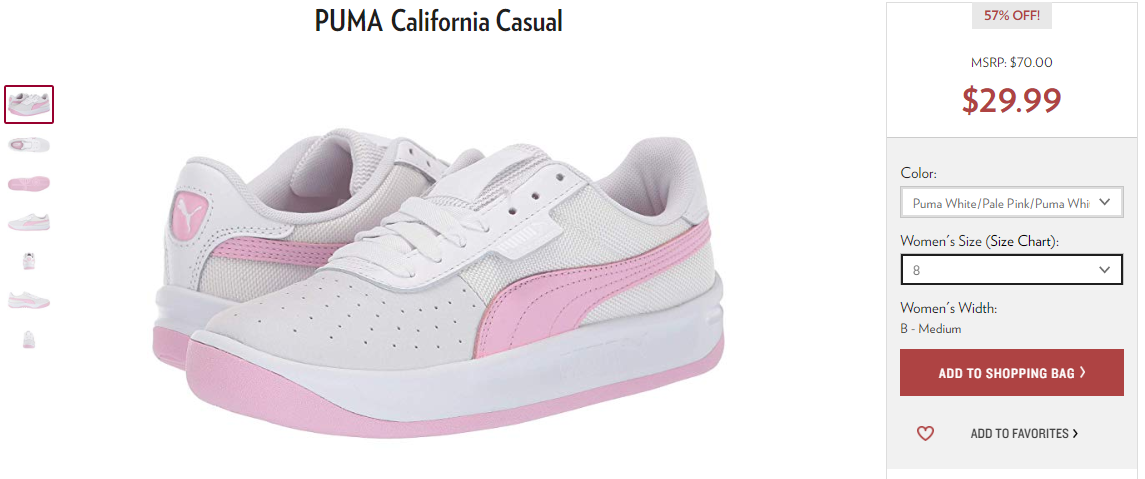Screen dimensions: 1145x479
Task: Select the first pair-view shoe thumbnail
Action: click(29, 104)
